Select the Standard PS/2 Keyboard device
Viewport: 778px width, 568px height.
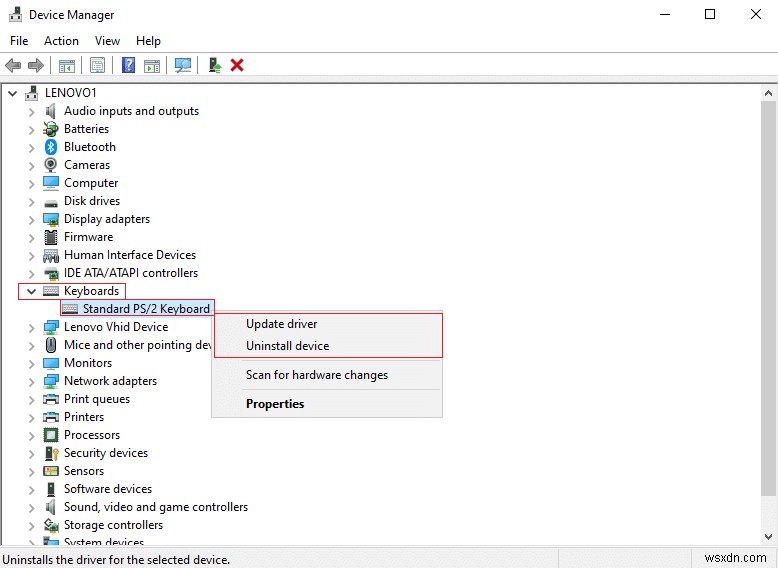[137, 309]
